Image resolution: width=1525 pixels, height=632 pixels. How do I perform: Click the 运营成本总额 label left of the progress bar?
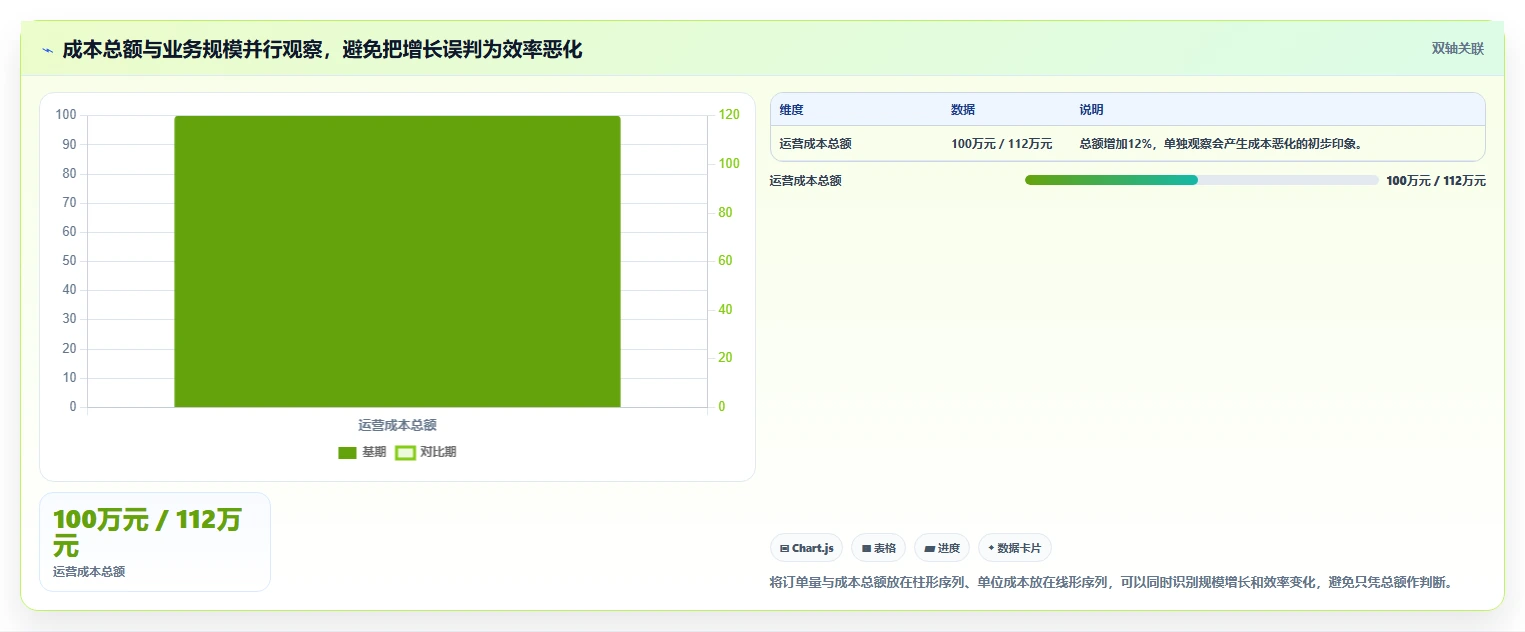pos(806,181)
